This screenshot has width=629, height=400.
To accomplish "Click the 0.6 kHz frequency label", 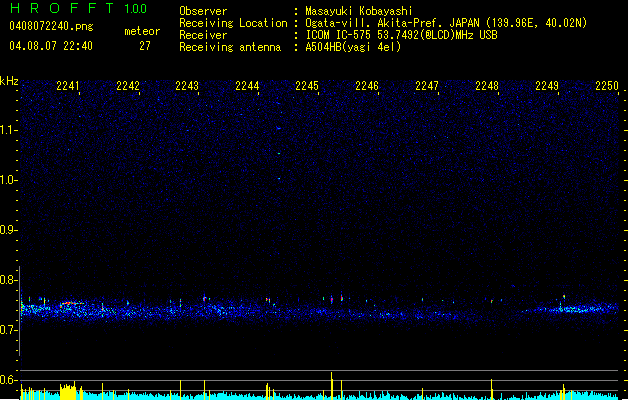I will (x=8, y=380).
